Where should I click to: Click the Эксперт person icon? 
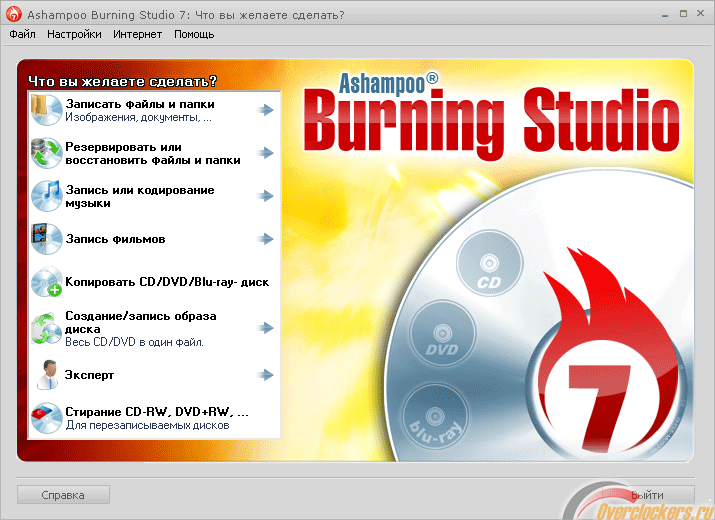tap(46, 375)
